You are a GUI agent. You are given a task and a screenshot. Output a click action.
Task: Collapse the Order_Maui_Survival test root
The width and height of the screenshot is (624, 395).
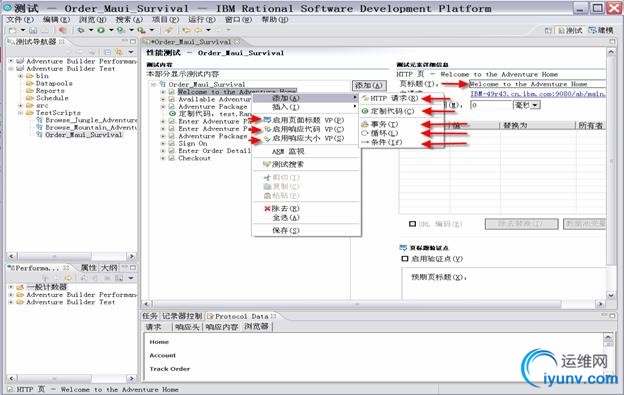pyautogui.click(x=154, y=84)
